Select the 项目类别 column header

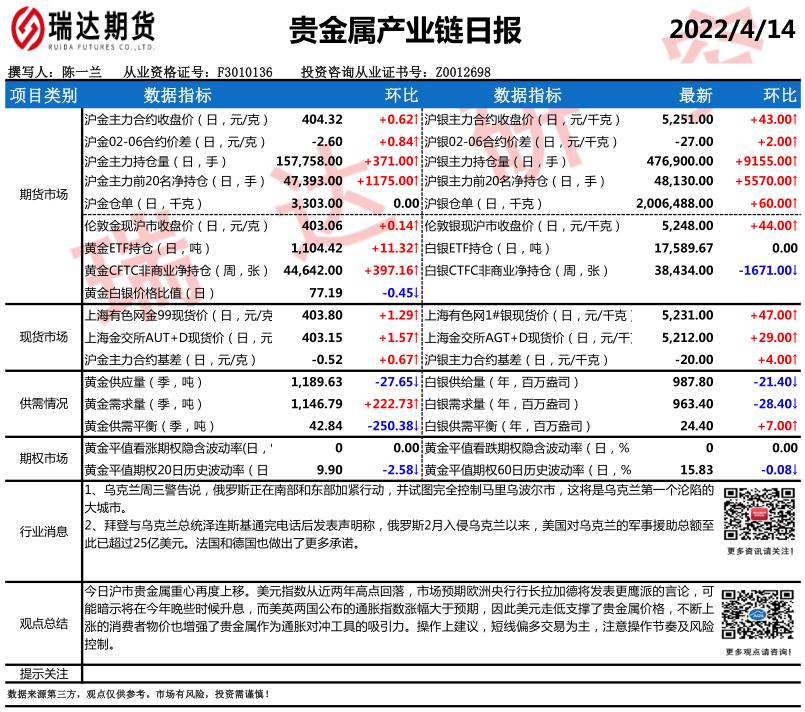[42, 95]
